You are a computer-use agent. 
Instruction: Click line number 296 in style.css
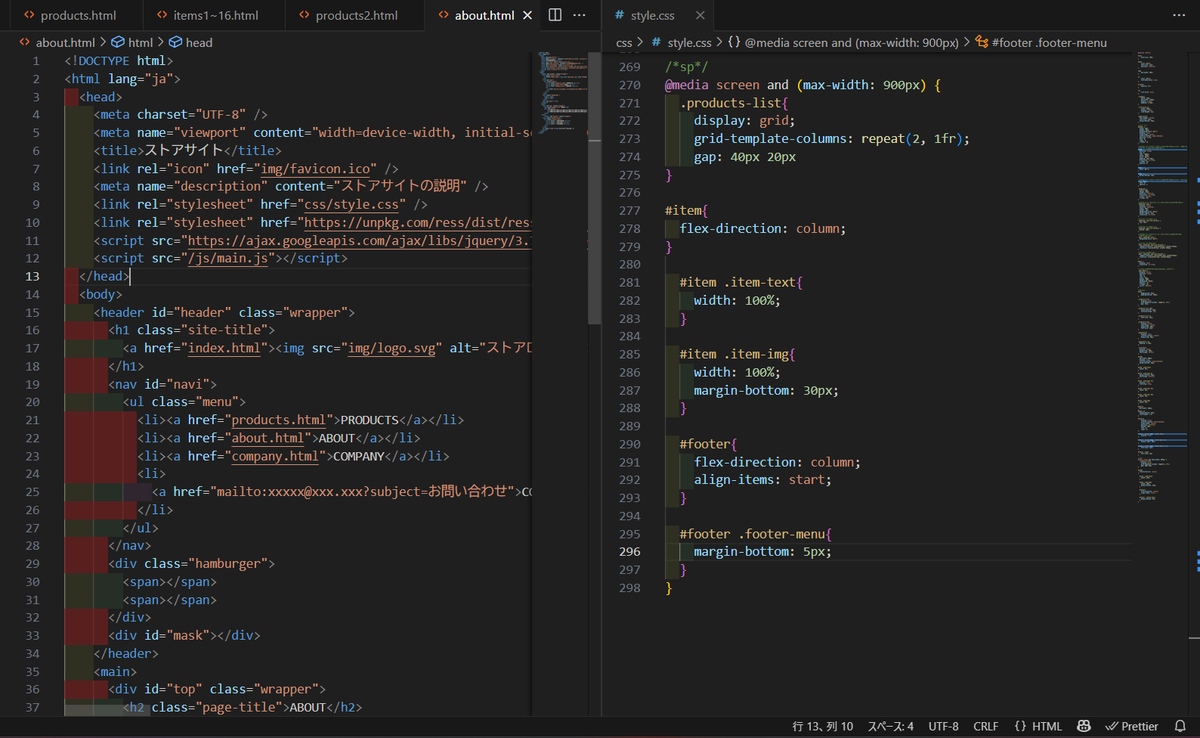[630, 552]
